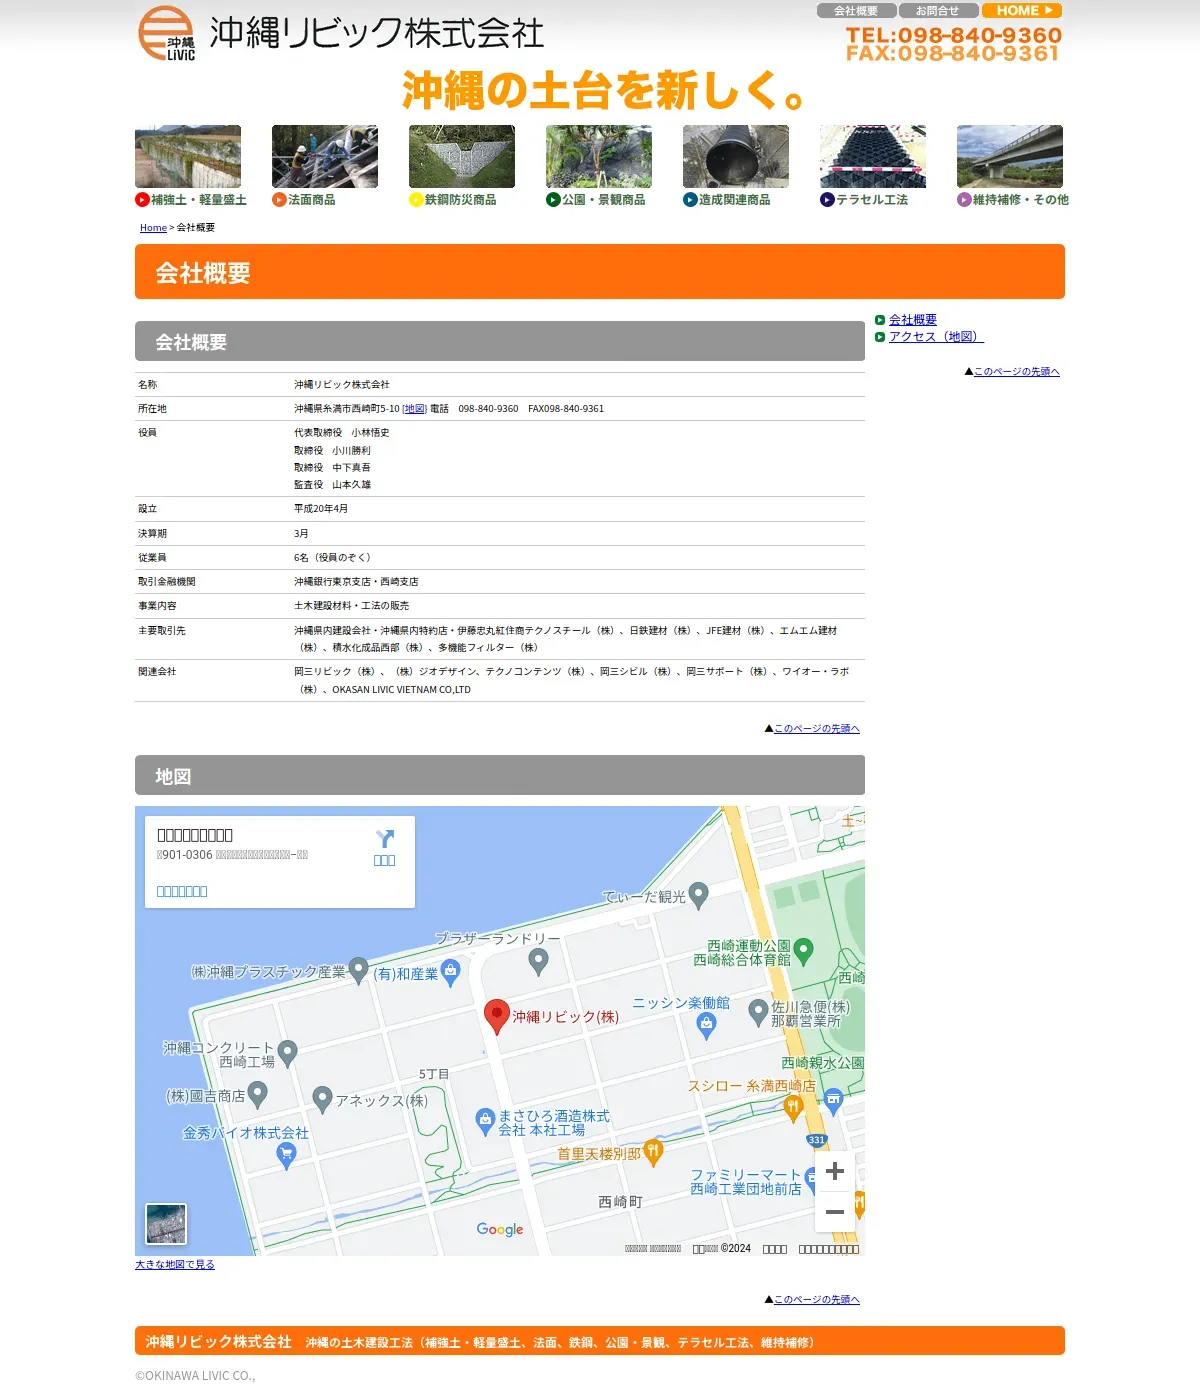Select the スシロー 糸満西崎店 restaurant marker
Screen dimensions: 1200x1384
click(x=793, y=1107)
